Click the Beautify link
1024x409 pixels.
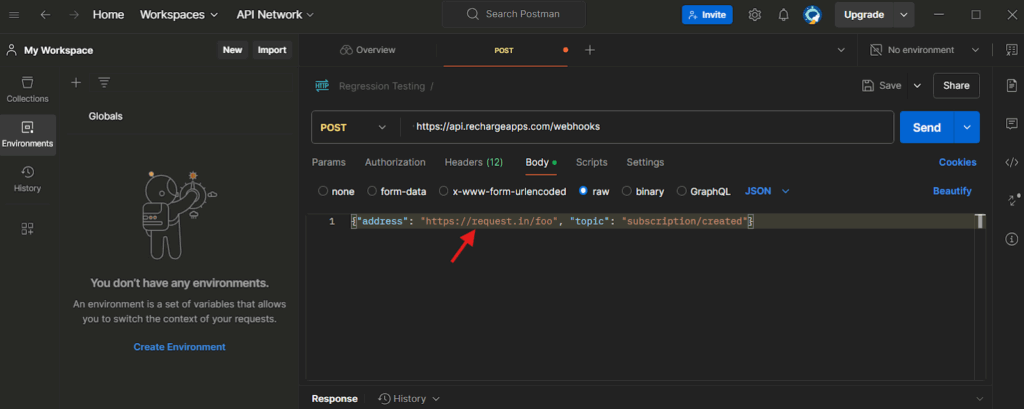tap(952, 191)
